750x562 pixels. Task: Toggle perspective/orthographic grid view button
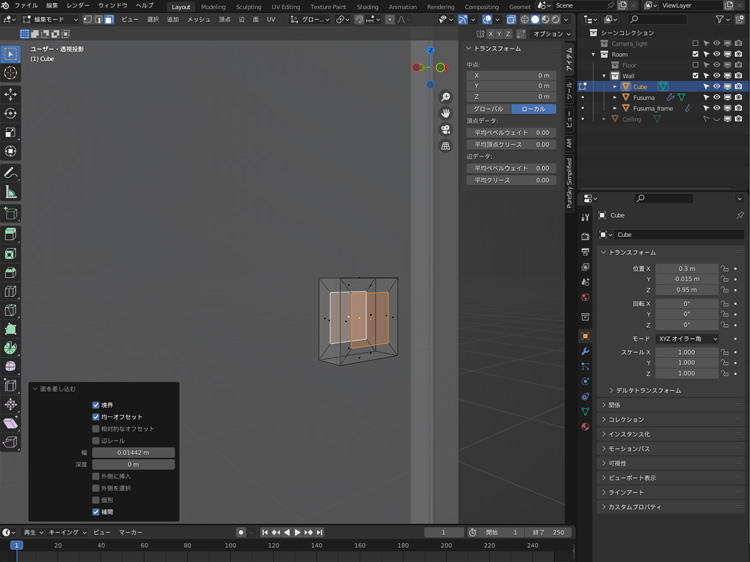[445, 146]
